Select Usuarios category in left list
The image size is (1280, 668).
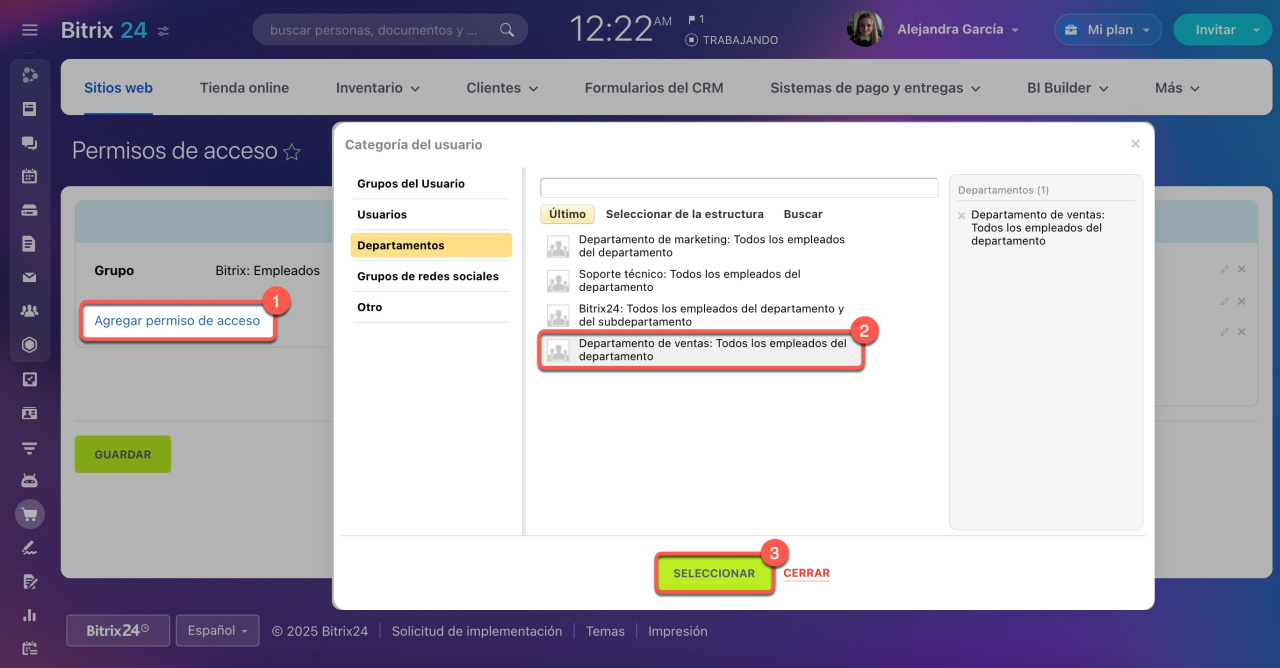[x=382, y=215]
